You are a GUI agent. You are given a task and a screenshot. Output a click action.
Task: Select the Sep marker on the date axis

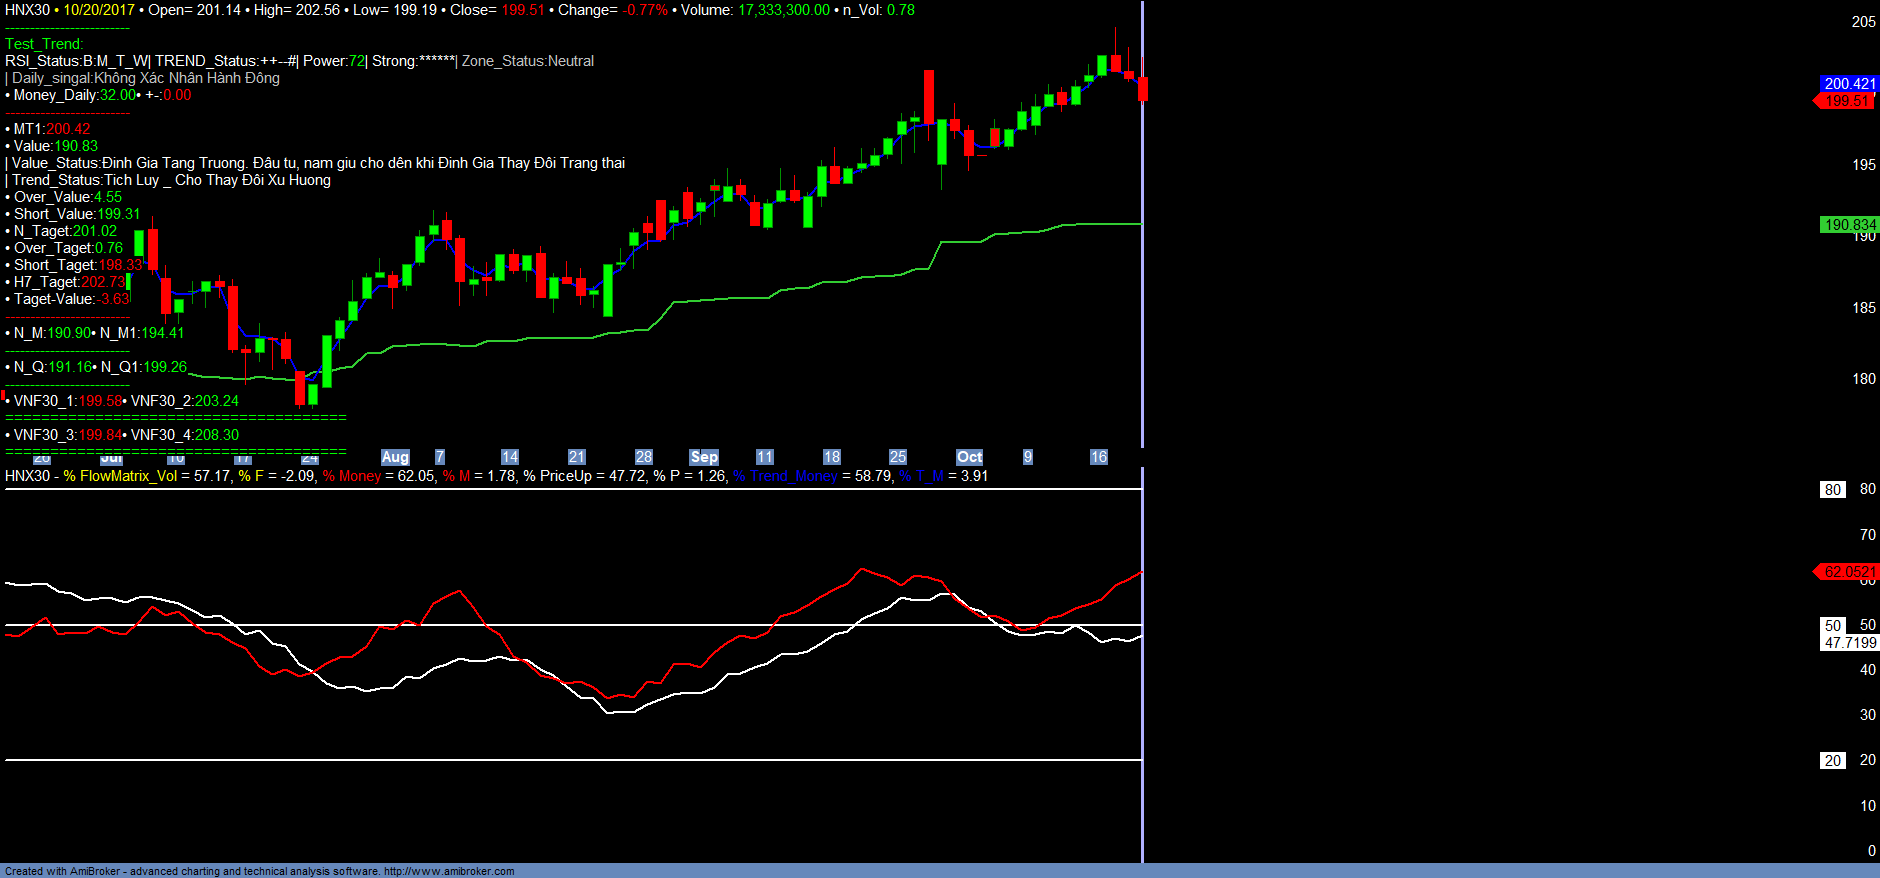[x=704, y=457]
